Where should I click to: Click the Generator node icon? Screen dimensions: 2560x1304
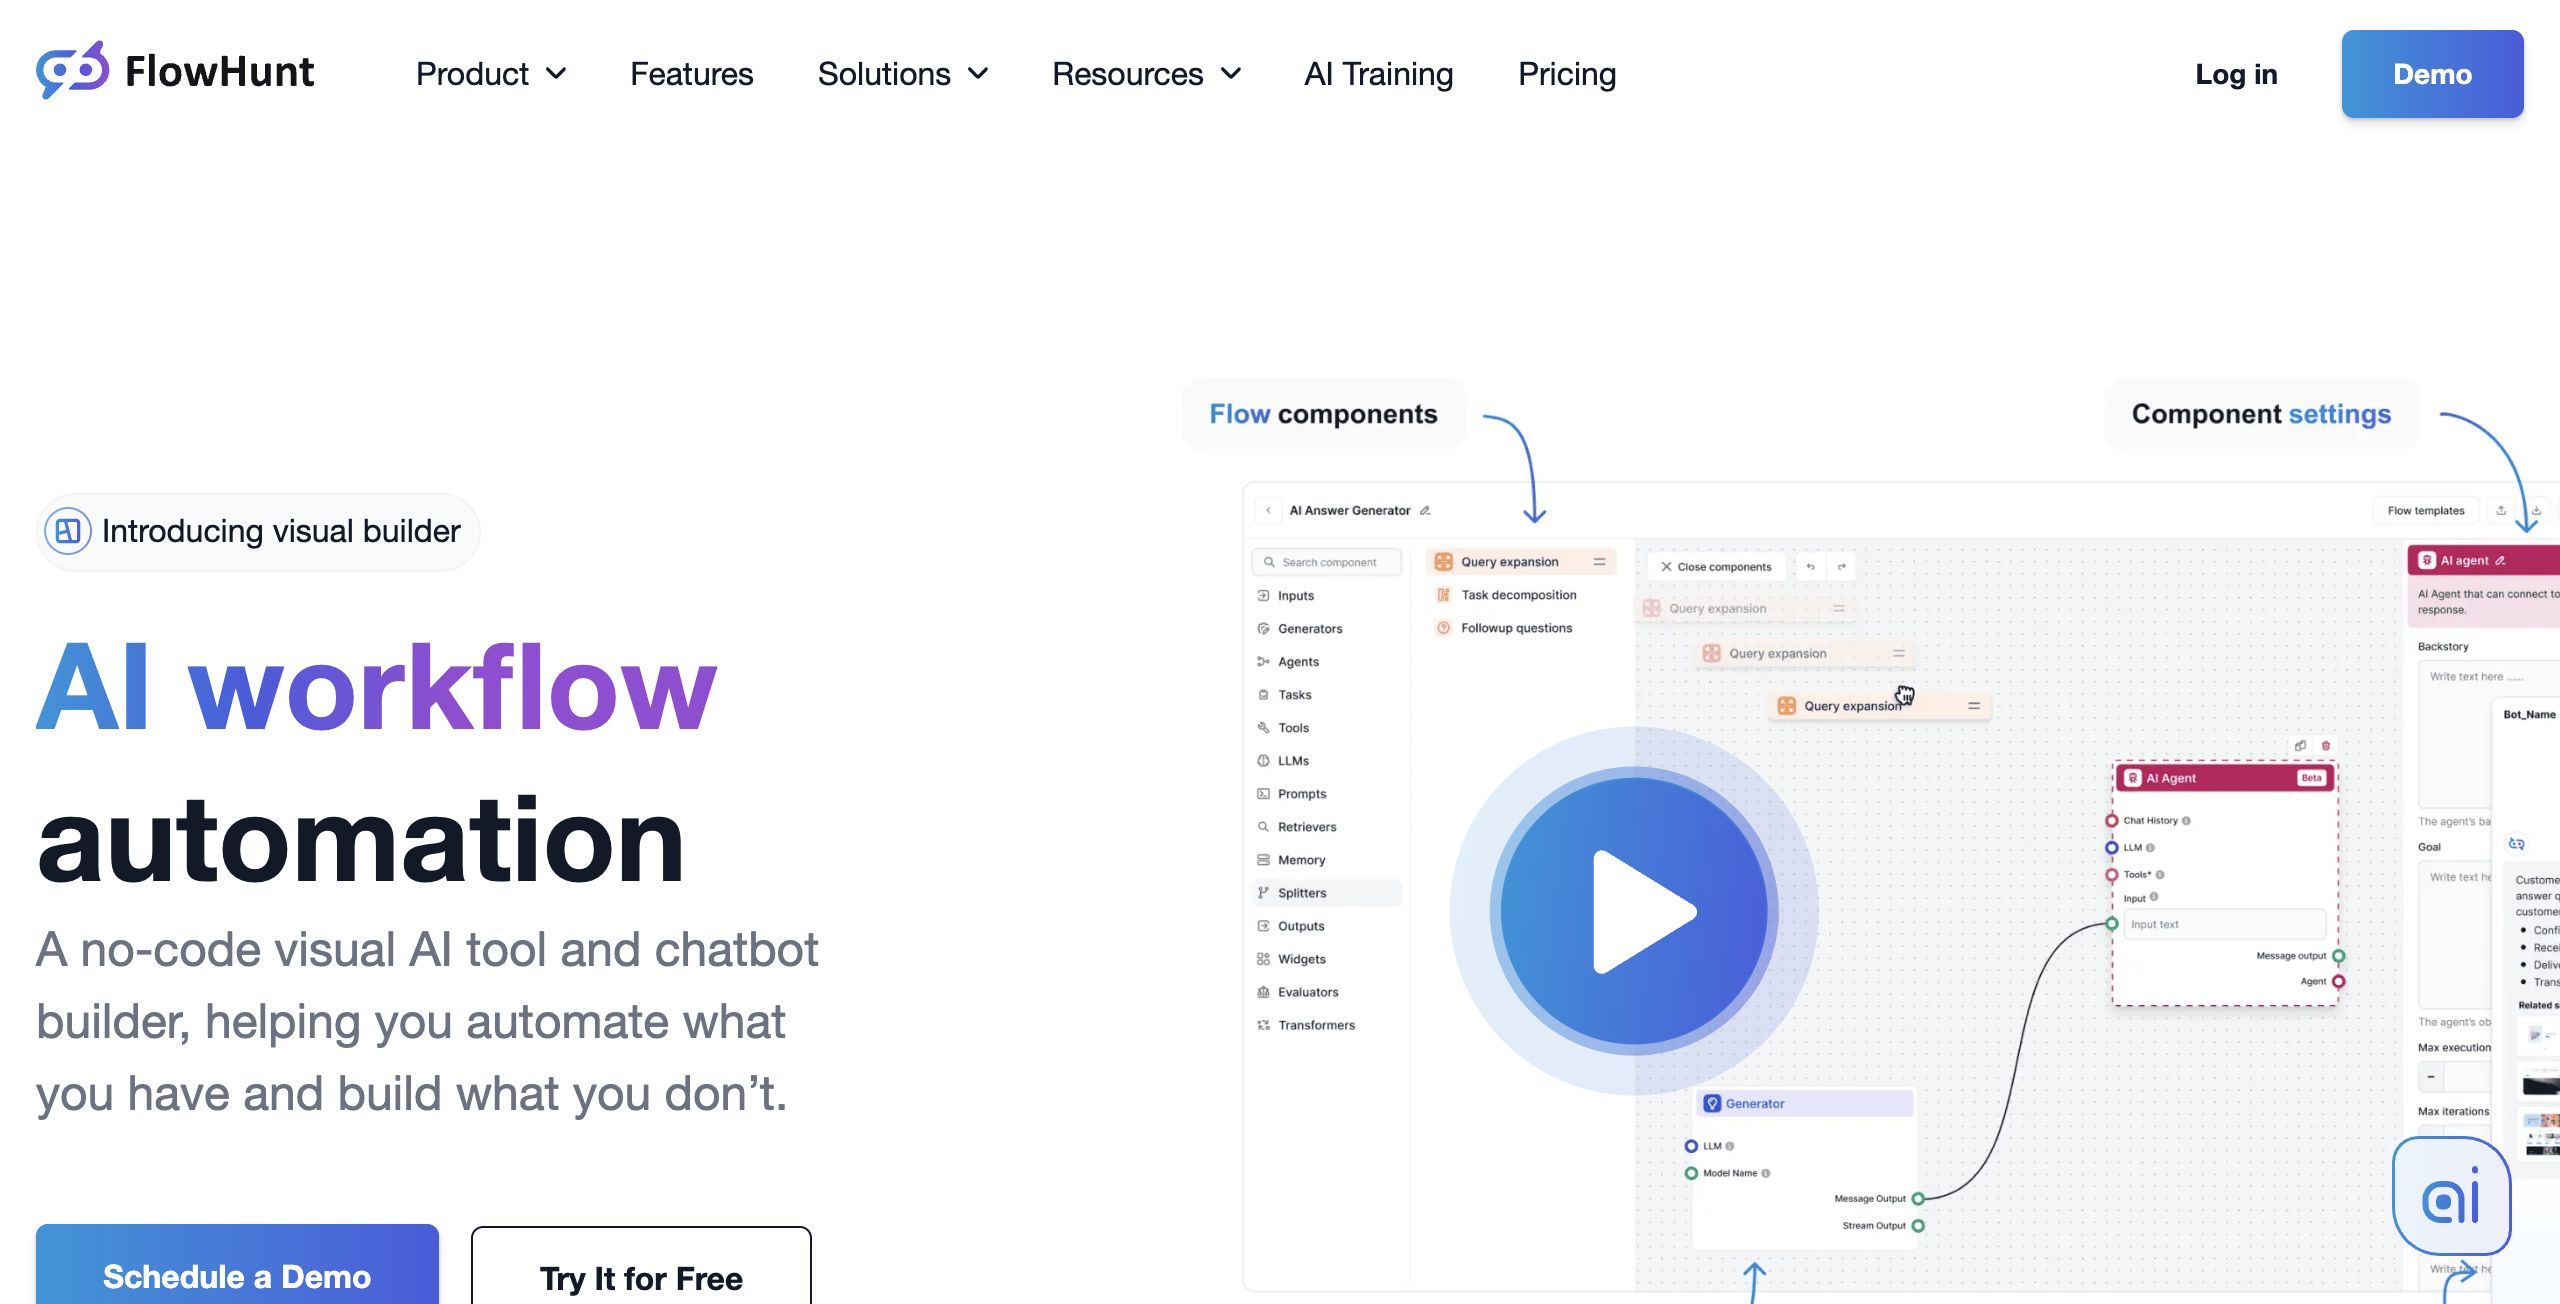(1712, 1103)
